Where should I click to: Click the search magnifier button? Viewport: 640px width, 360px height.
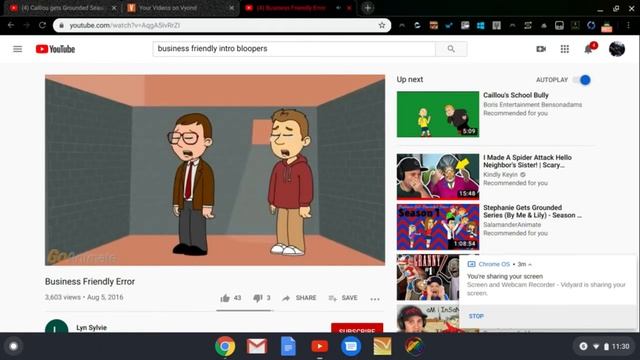point(451,49)
